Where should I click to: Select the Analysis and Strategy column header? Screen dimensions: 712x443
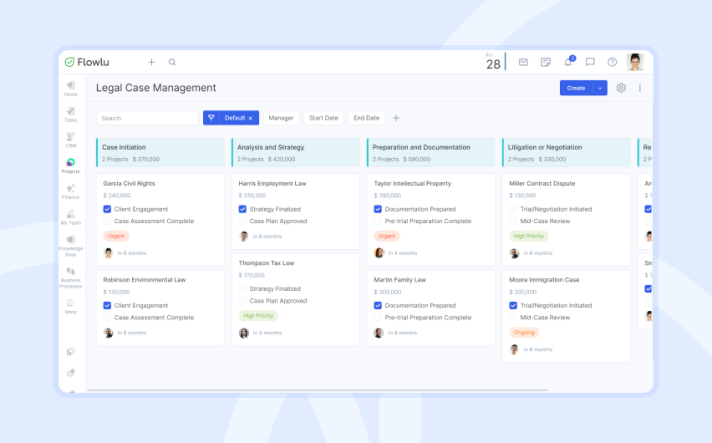pos(296,153)
